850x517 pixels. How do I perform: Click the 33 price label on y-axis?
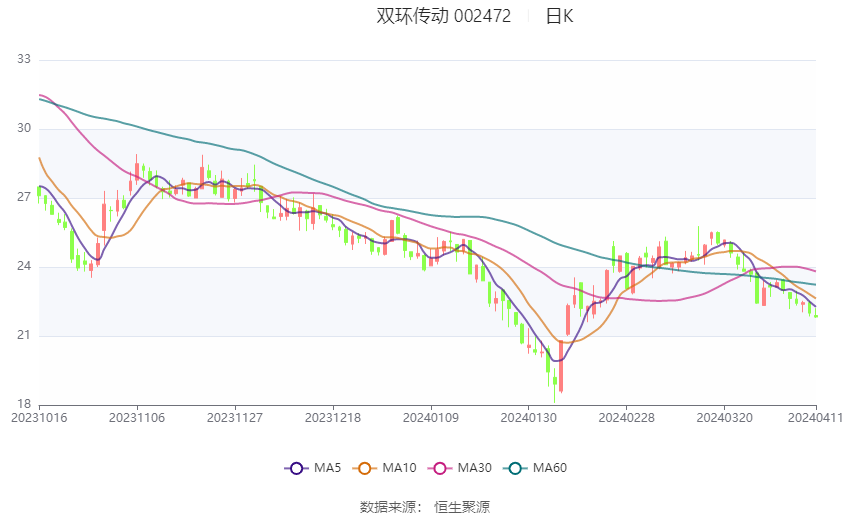[x=25, y=60]
